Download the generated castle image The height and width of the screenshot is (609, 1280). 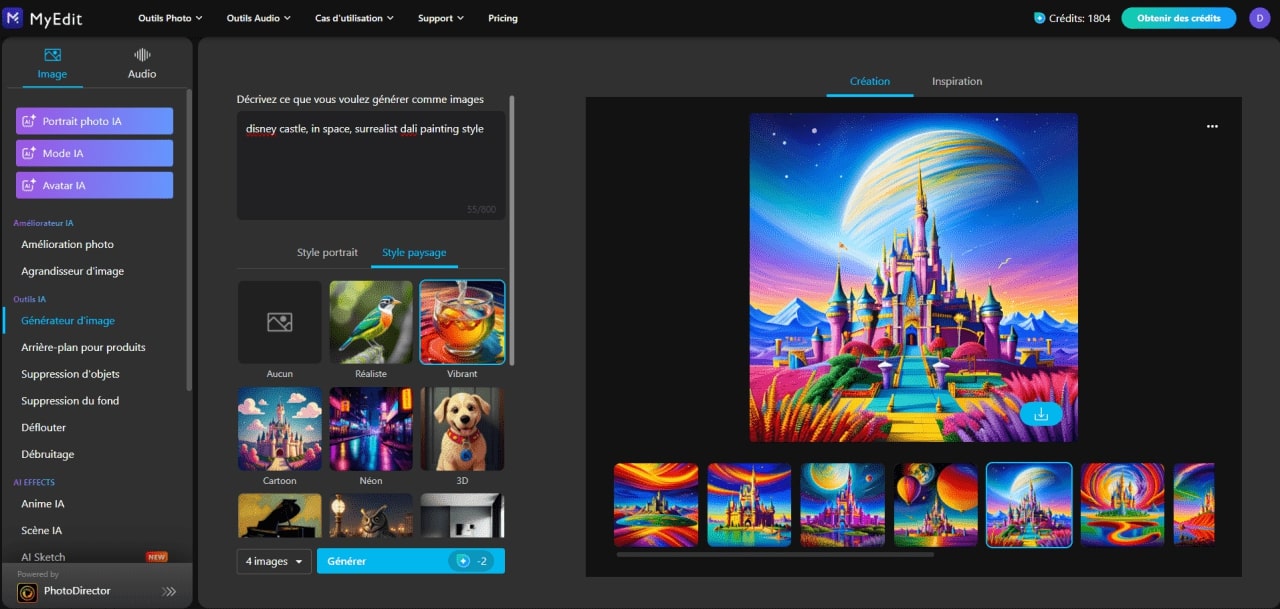[x=1042, y=413]
